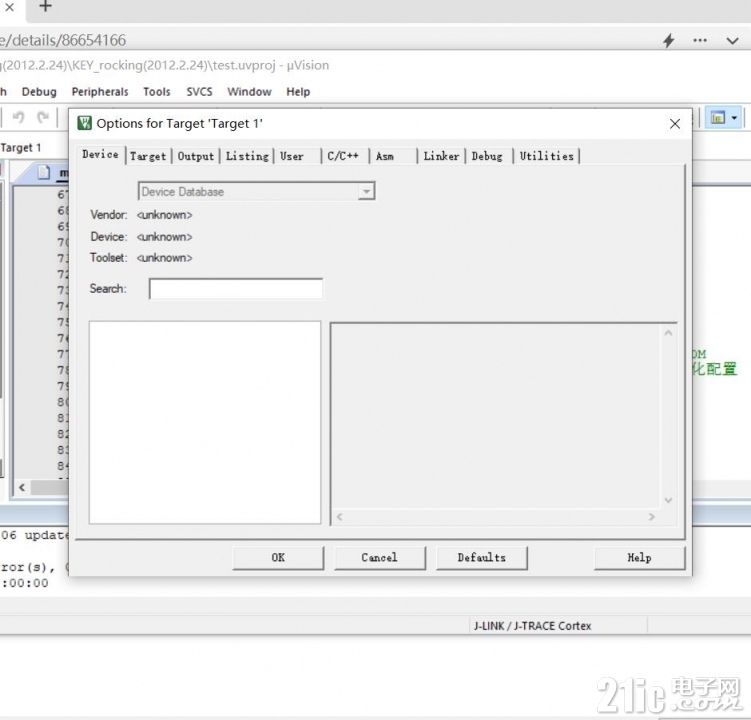Open the User tab
The image size is (751, 720).
pyautogui.click(x=292, y=156)
